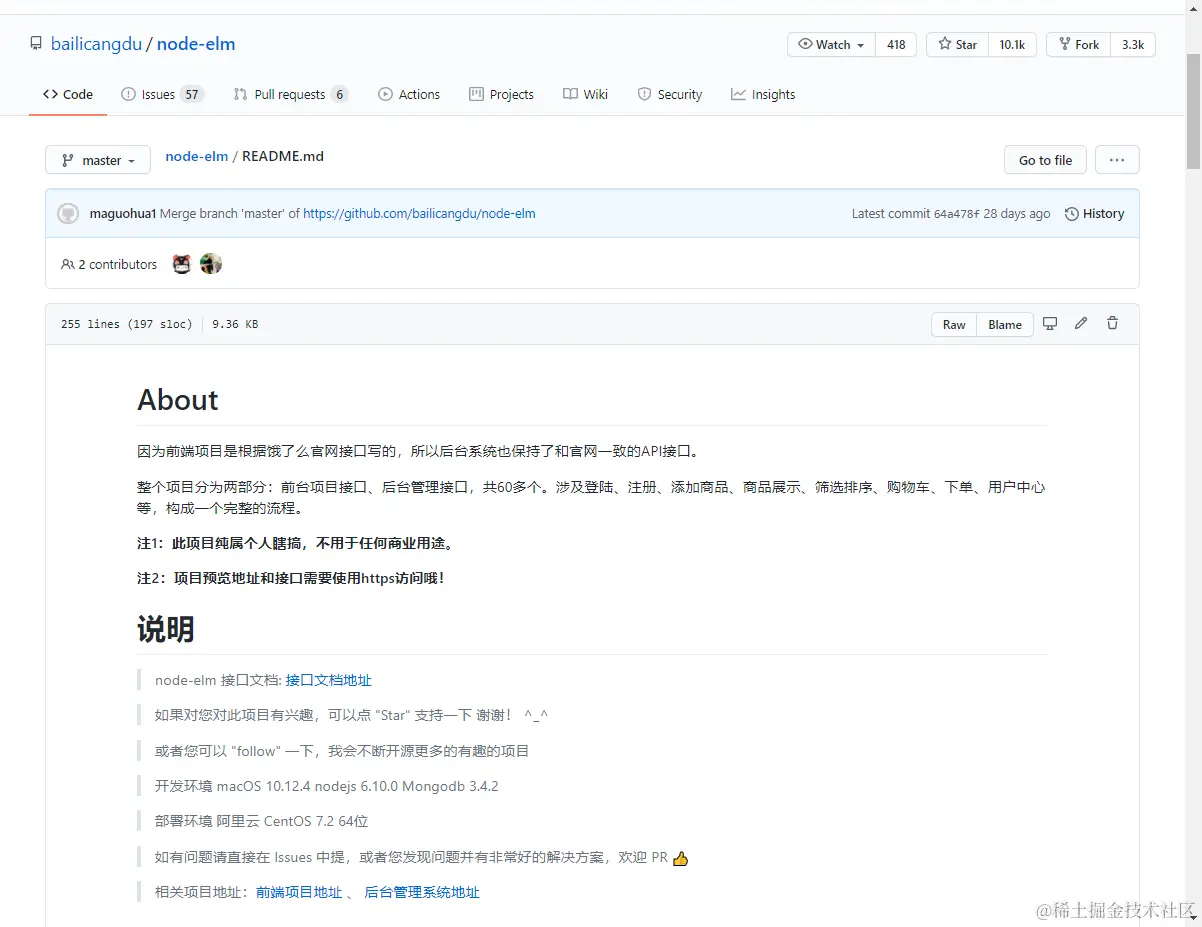Image resolution: width=1202 pixels, height=927 pixels.
Task: Open the node-elm repository title link
Action: 196,44
